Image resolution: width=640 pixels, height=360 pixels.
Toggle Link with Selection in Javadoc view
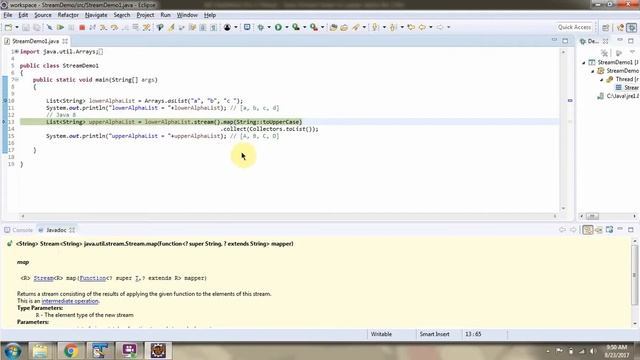[x=587, y=230]
